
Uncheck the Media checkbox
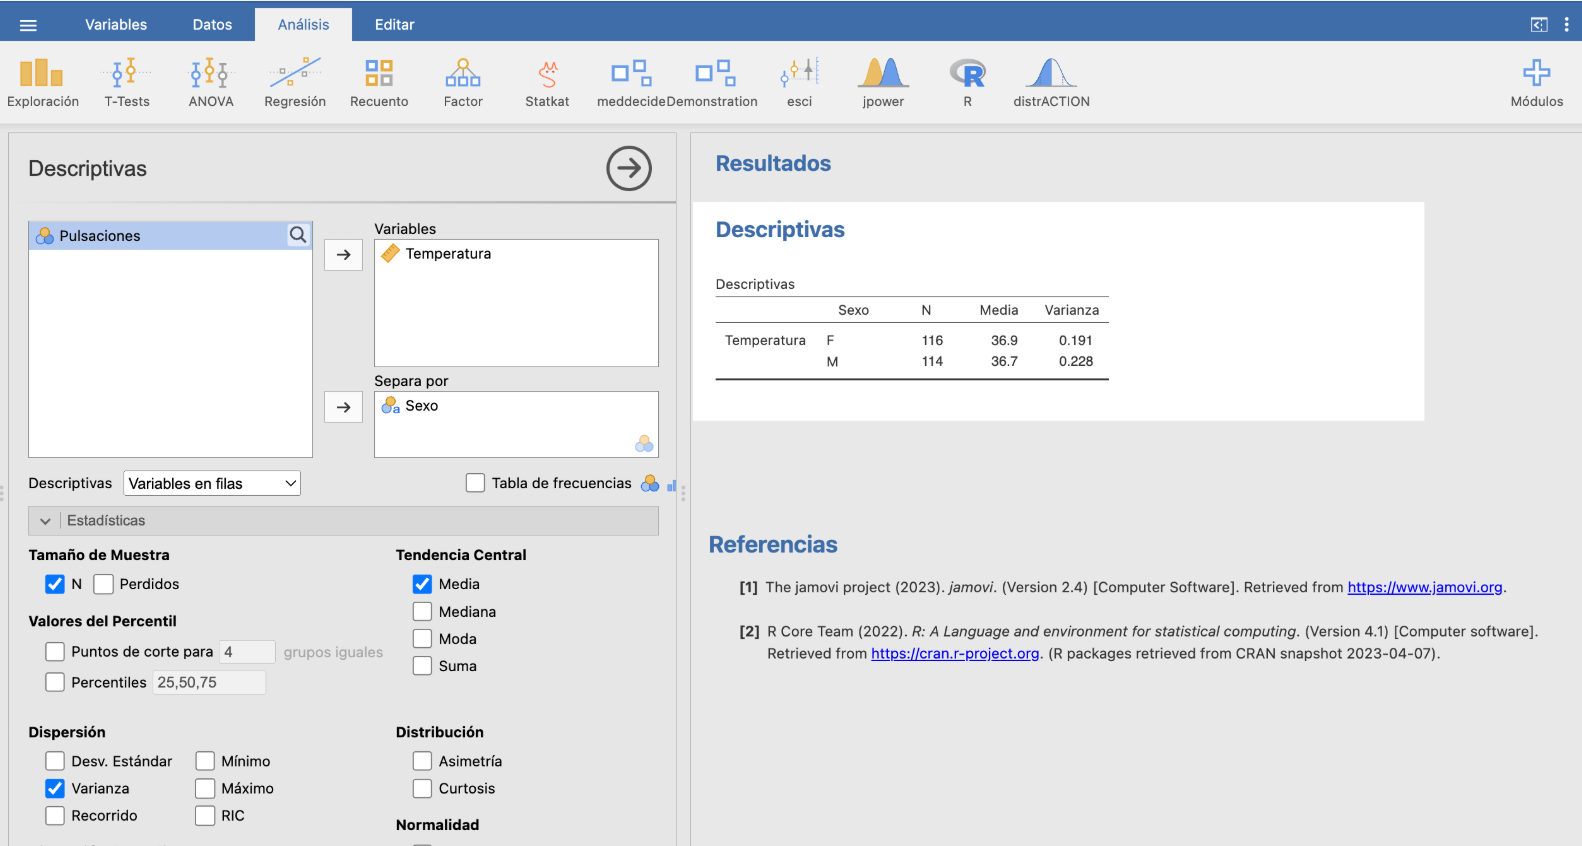423,584
